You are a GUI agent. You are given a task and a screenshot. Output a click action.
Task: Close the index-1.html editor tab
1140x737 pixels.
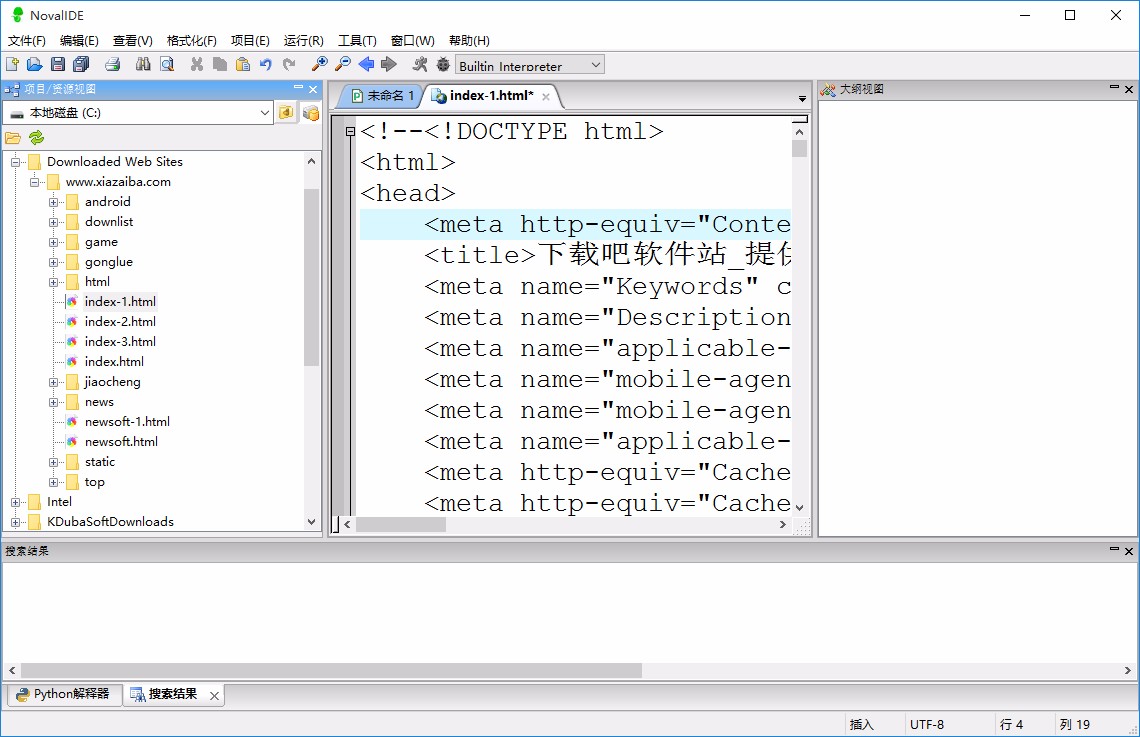click(545, 97)
